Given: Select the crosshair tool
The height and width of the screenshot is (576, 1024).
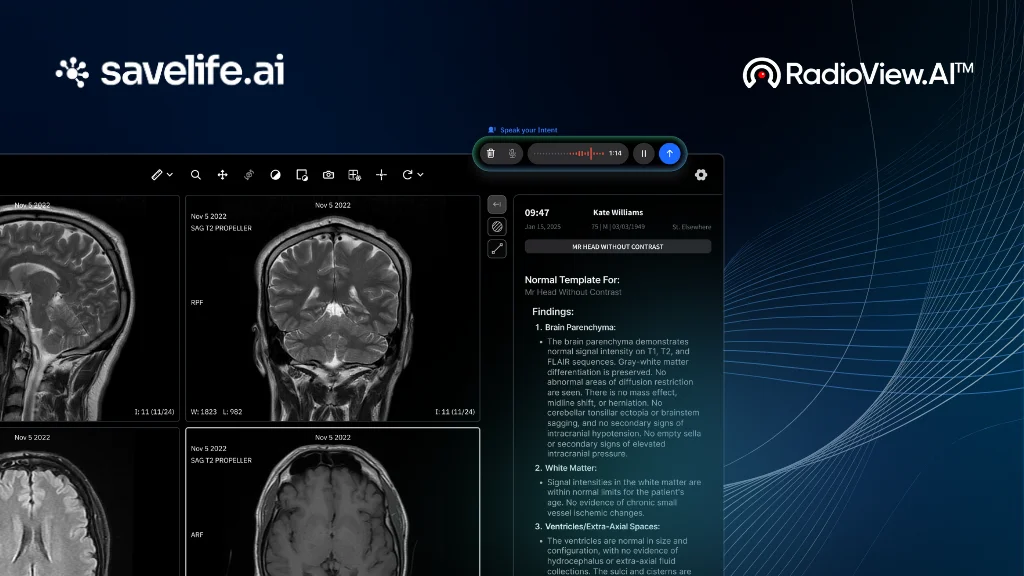Looking at the screenshot, I should pos(381,175).
